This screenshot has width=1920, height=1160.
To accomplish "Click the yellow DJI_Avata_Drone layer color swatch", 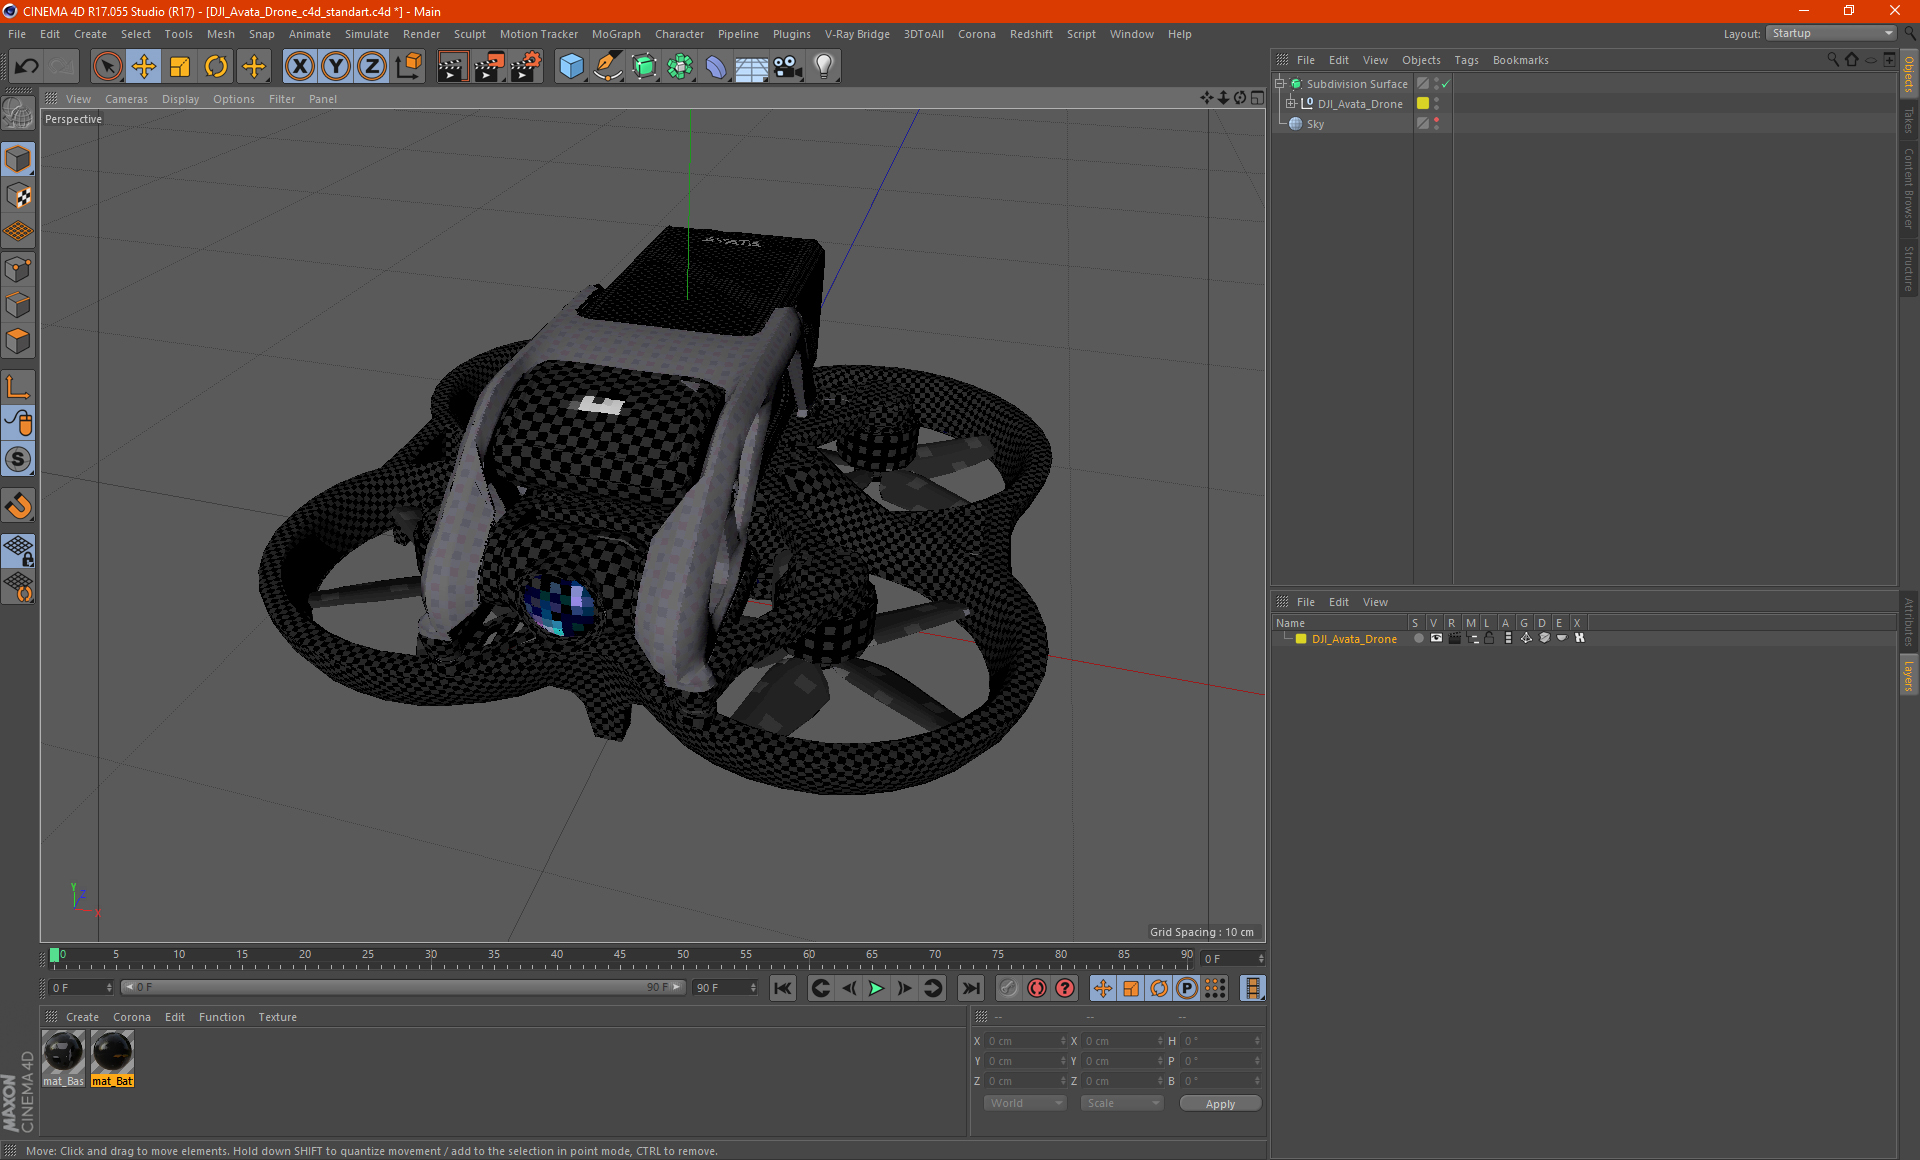I will 1301,639.
